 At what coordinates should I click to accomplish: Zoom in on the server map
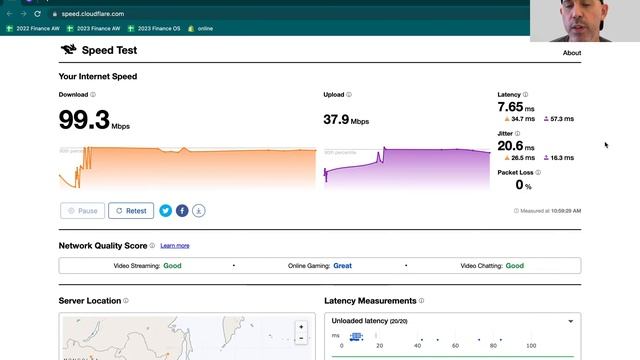pyautogui.click(x=301, y=327)
